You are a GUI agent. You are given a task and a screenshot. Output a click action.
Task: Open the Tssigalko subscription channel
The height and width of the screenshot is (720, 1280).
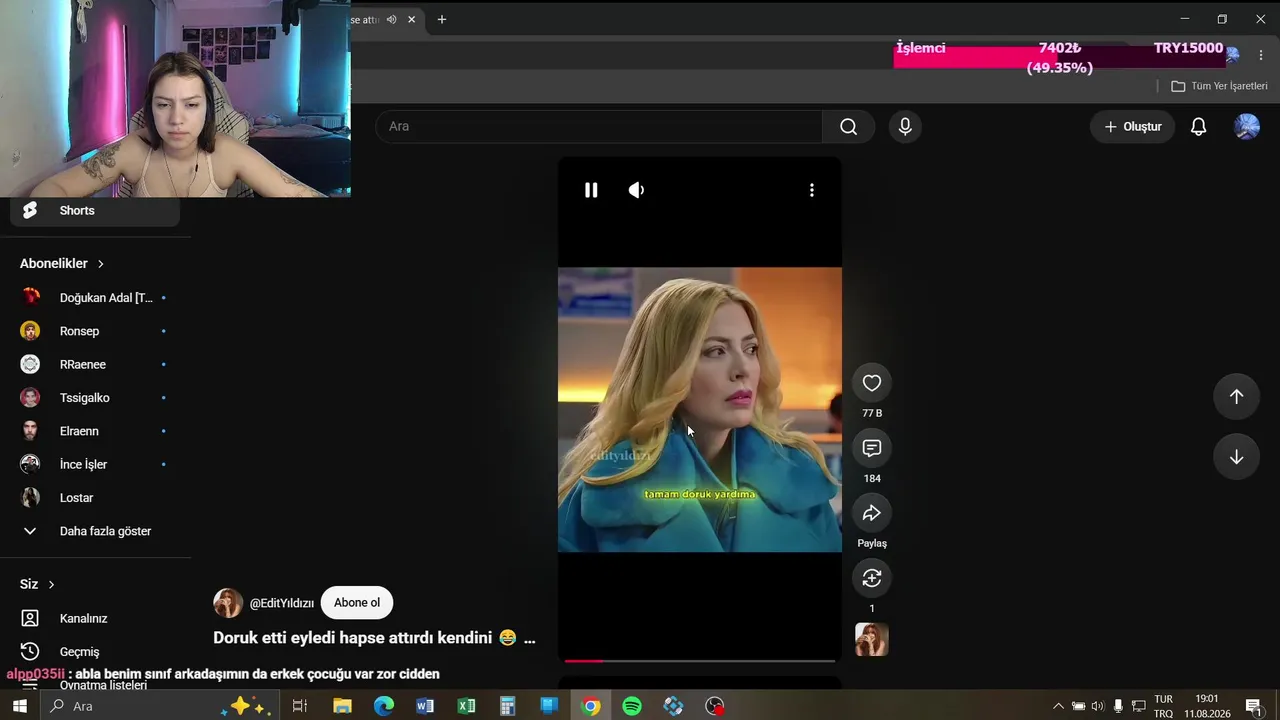95,398
